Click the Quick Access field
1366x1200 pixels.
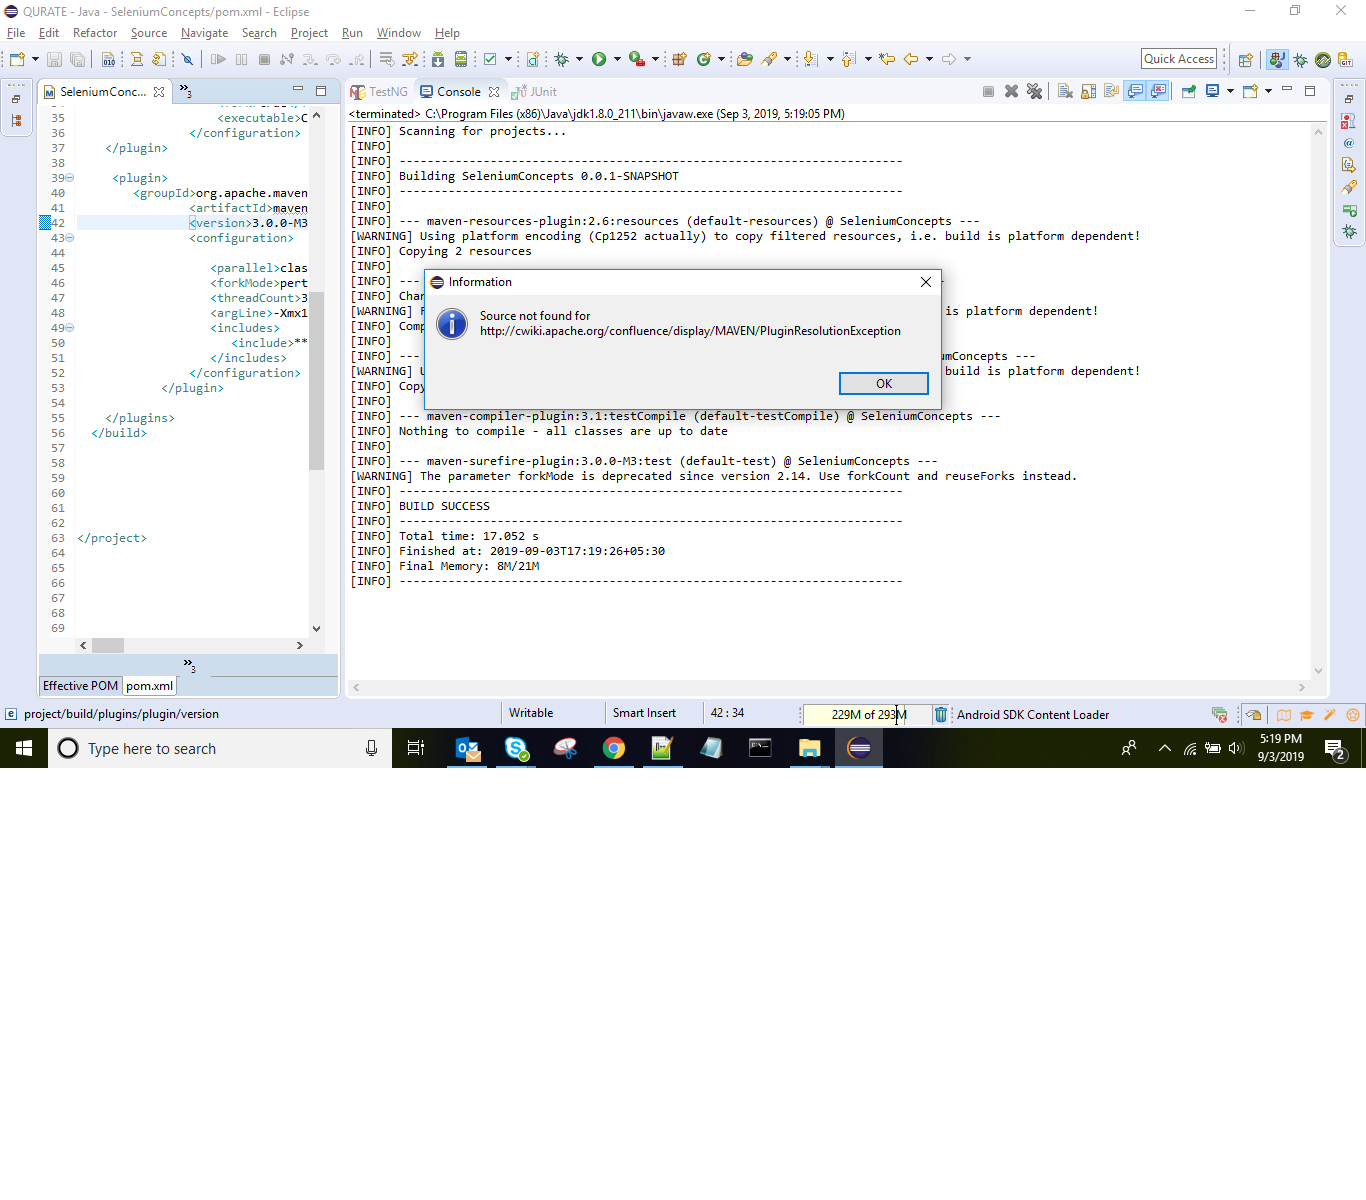1179,59
